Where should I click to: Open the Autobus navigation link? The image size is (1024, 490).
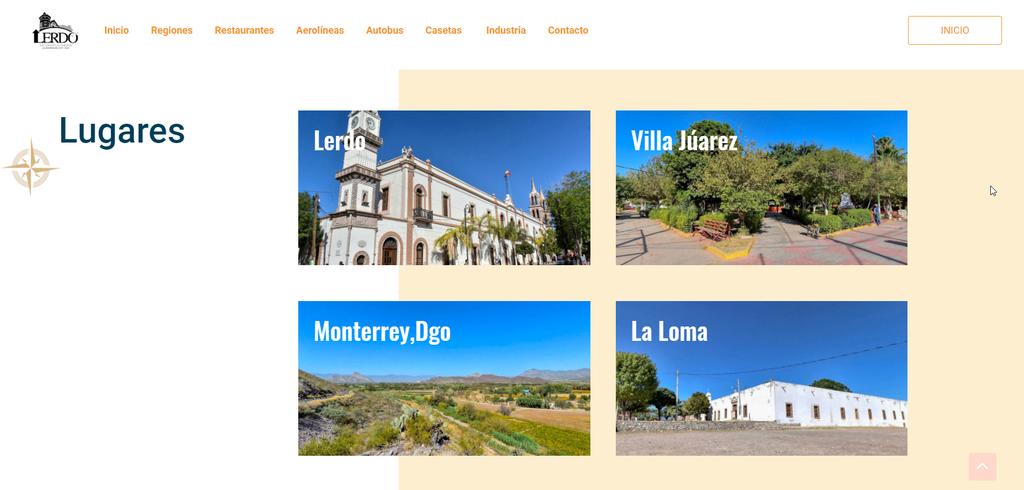point(385,30)
